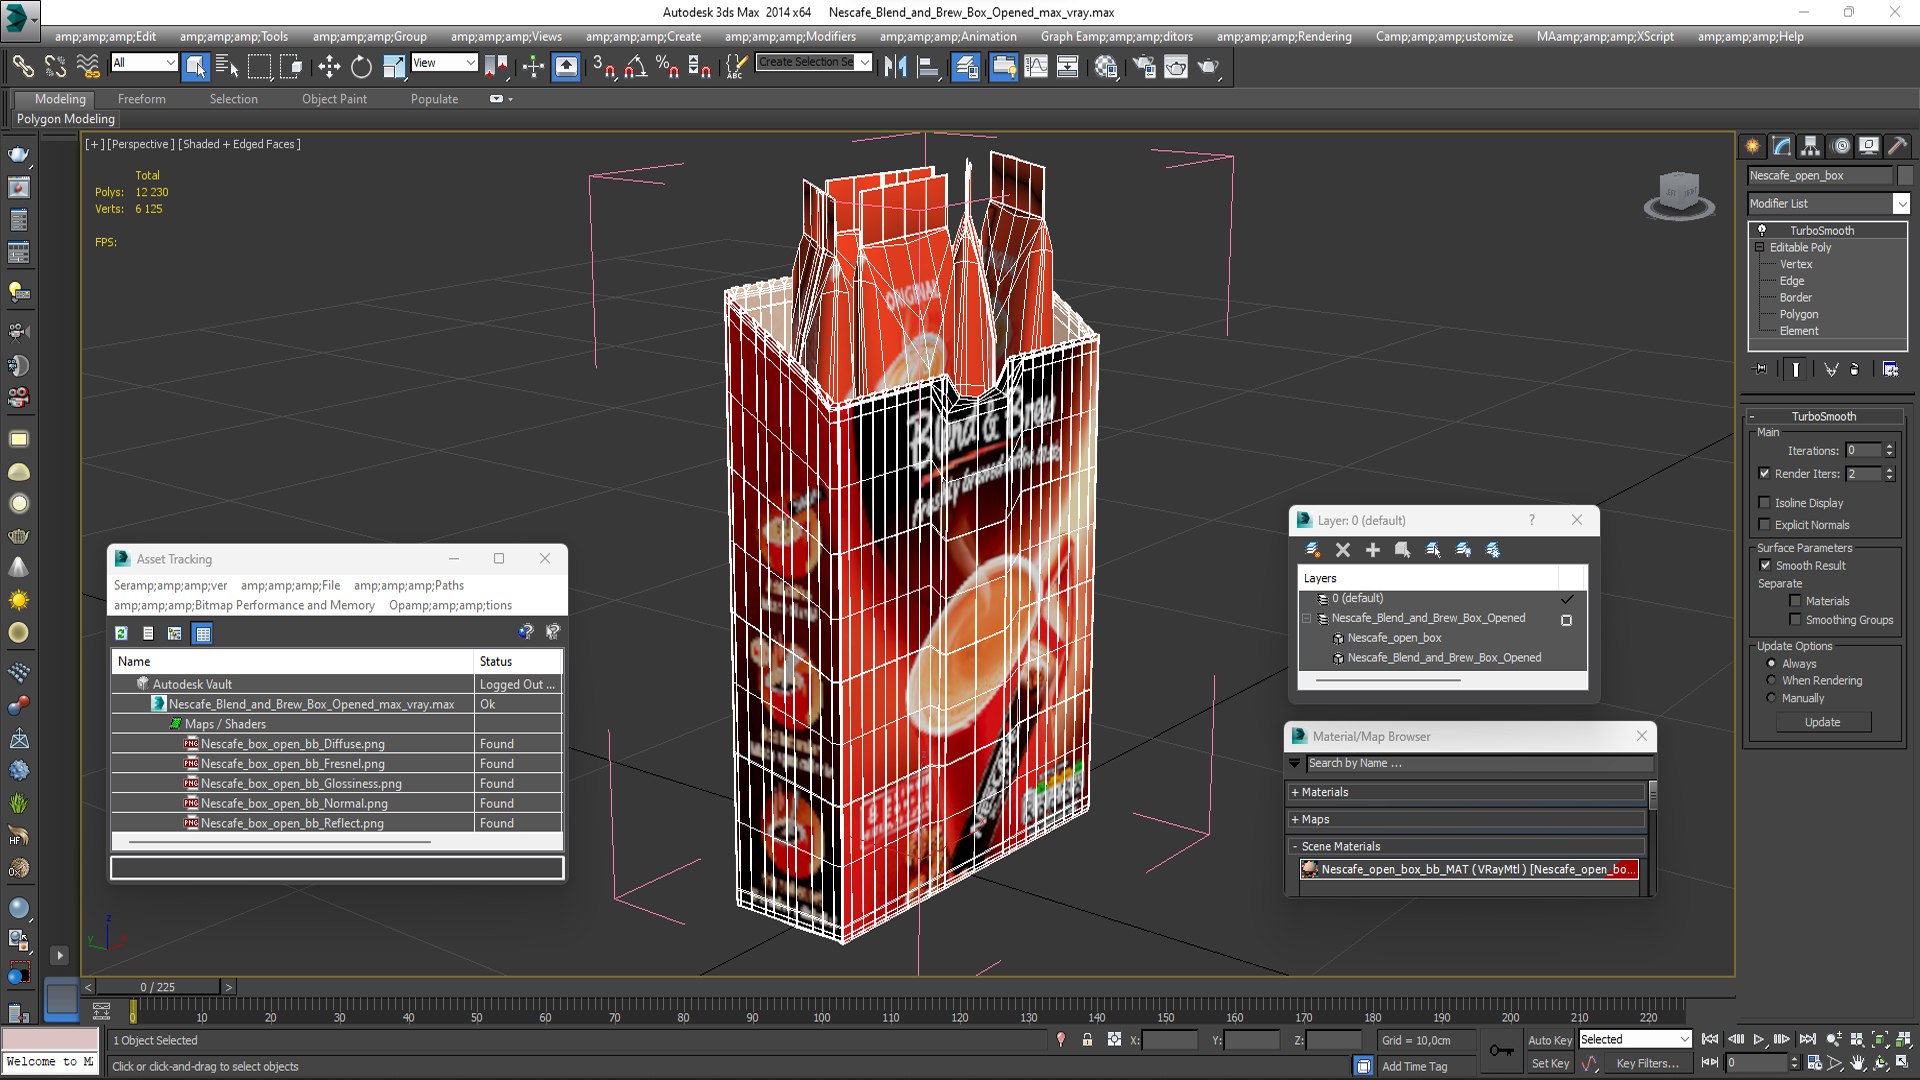This screenshot has width=1920, height=1080.
Task: Click Play Animation button
Action: (x=1759, y=1040)
